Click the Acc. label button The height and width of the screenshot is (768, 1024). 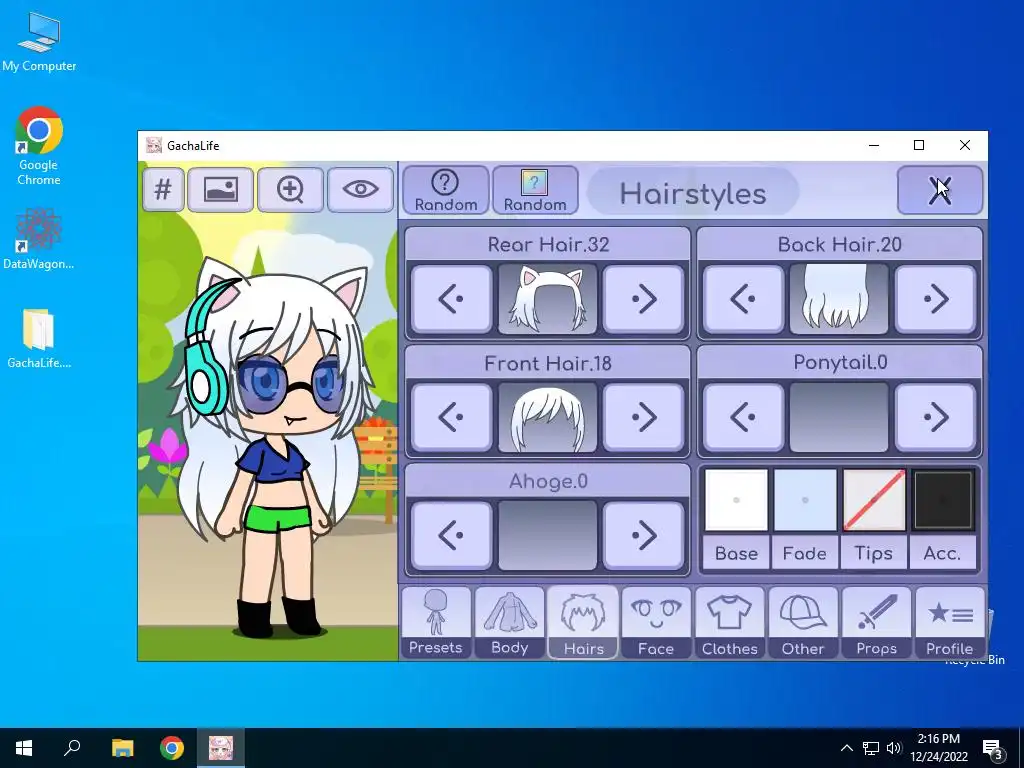[x=942, y=553]
